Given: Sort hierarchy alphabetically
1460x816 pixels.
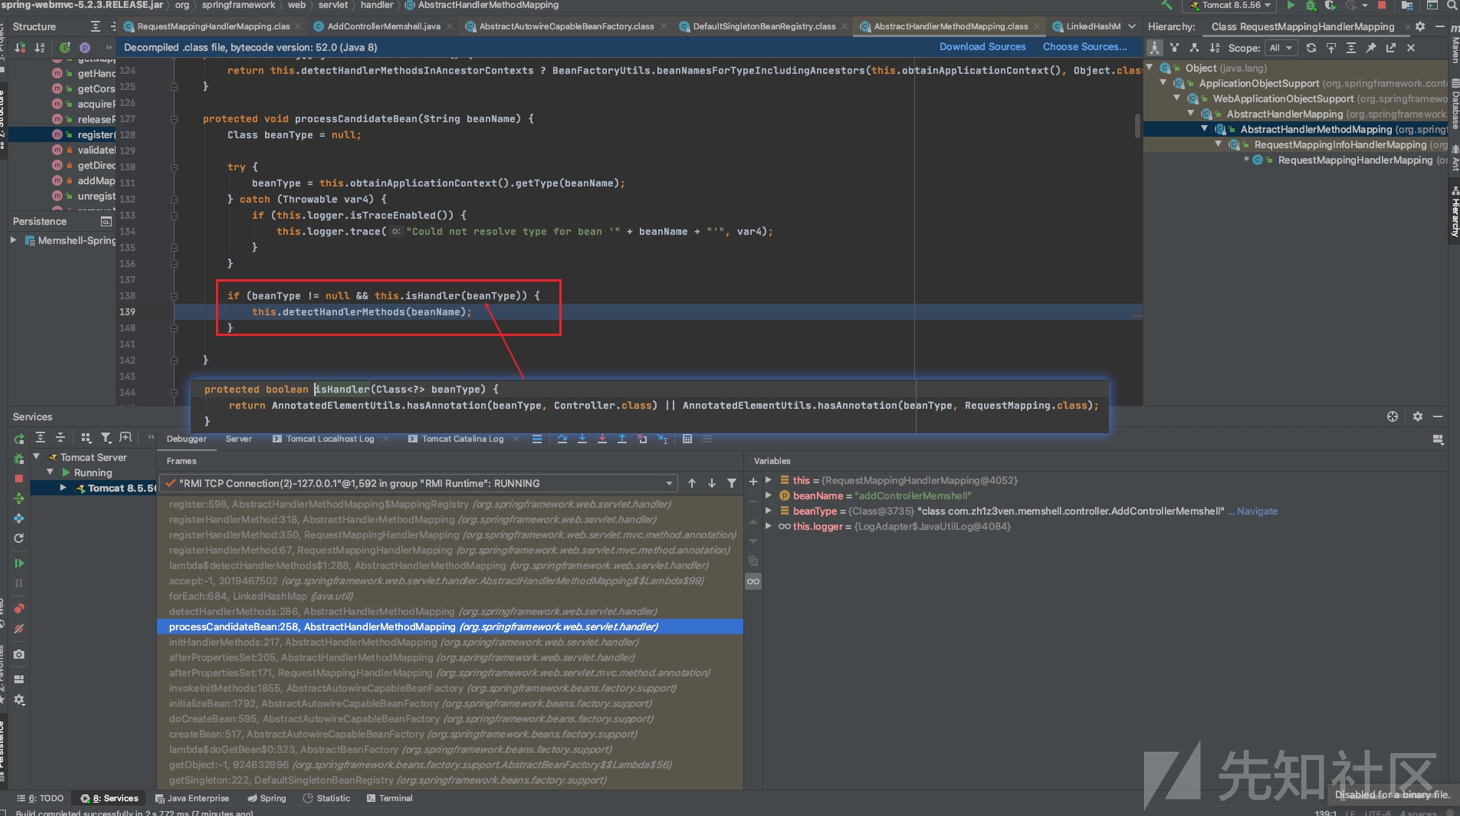Looking at the screenshot, I should (x=1214, y=47).
